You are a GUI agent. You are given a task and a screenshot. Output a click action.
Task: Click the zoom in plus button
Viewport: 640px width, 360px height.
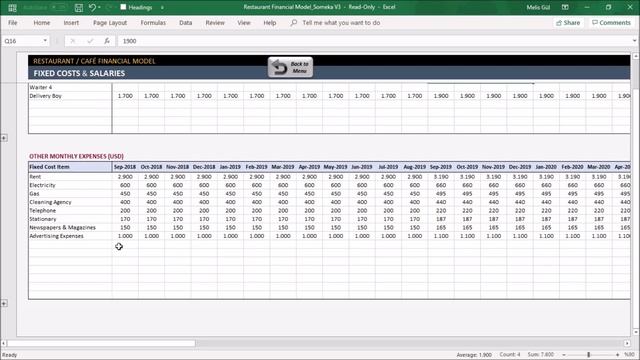click(617, 355)
